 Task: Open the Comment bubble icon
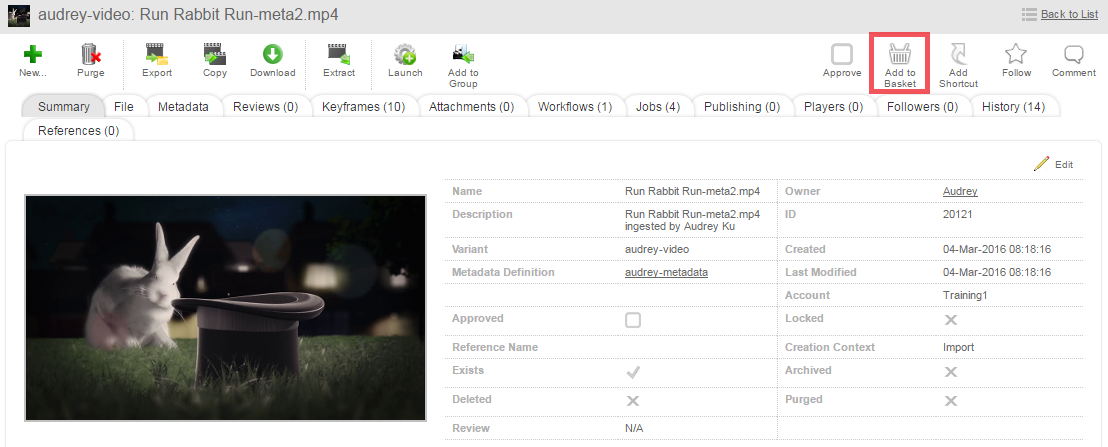(x=1074, y=55)
